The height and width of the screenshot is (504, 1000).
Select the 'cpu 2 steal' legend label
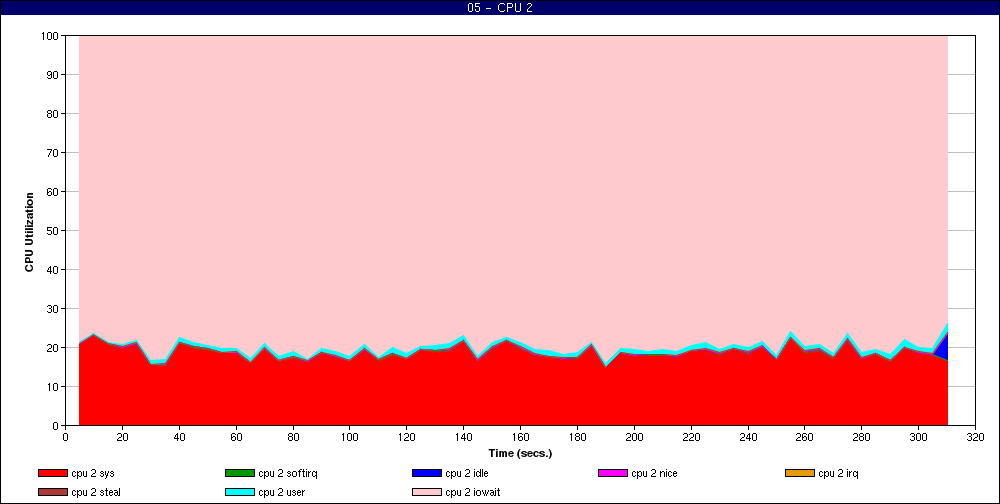96,493
